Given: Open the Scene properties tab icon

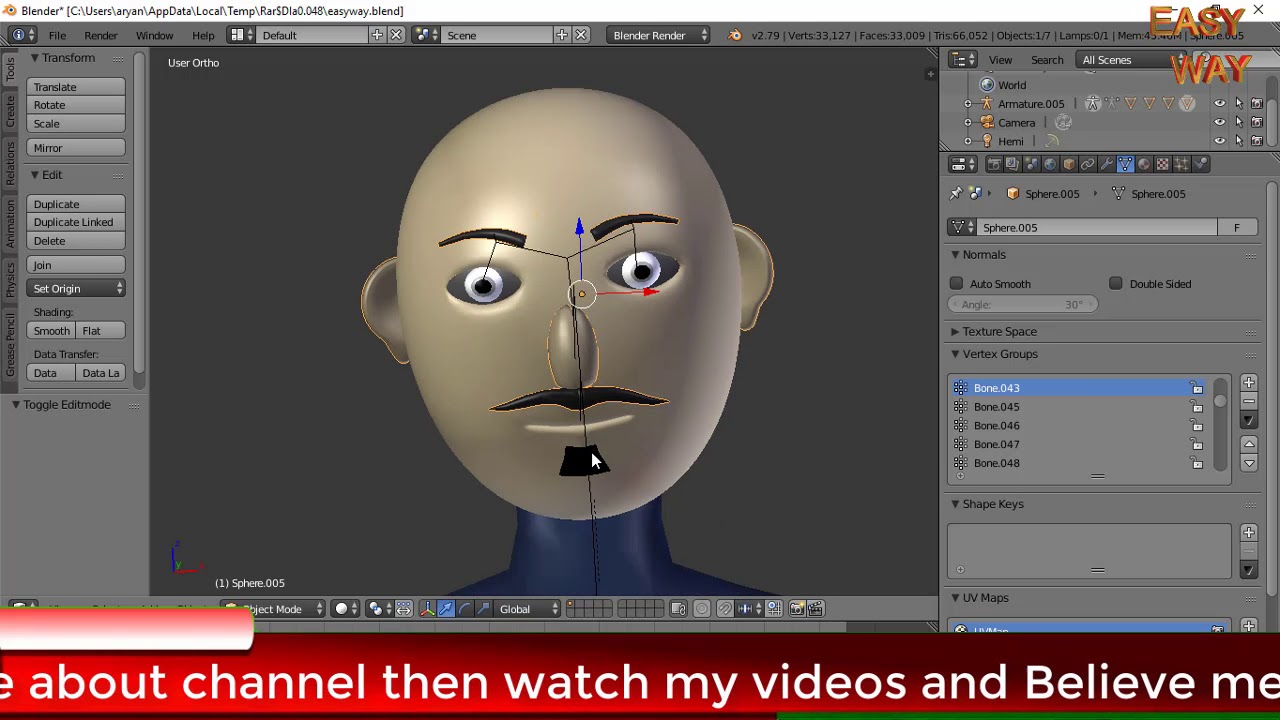Looking at the screenshot, I should [1031, 164].
